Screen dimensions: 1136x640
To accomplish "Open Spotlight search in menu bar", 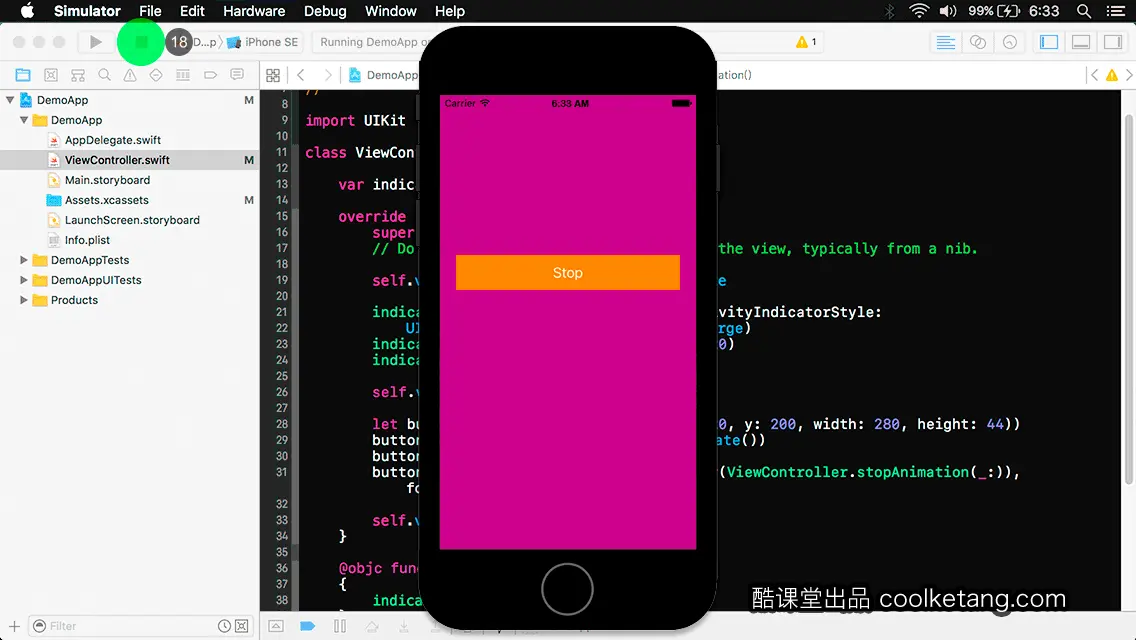I will point(1084,11).
